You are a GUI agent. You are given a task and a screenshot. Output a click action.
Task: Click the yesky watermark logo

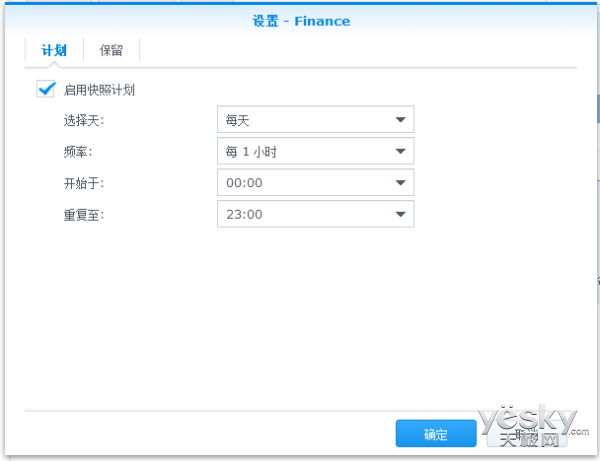coord(529,422)
